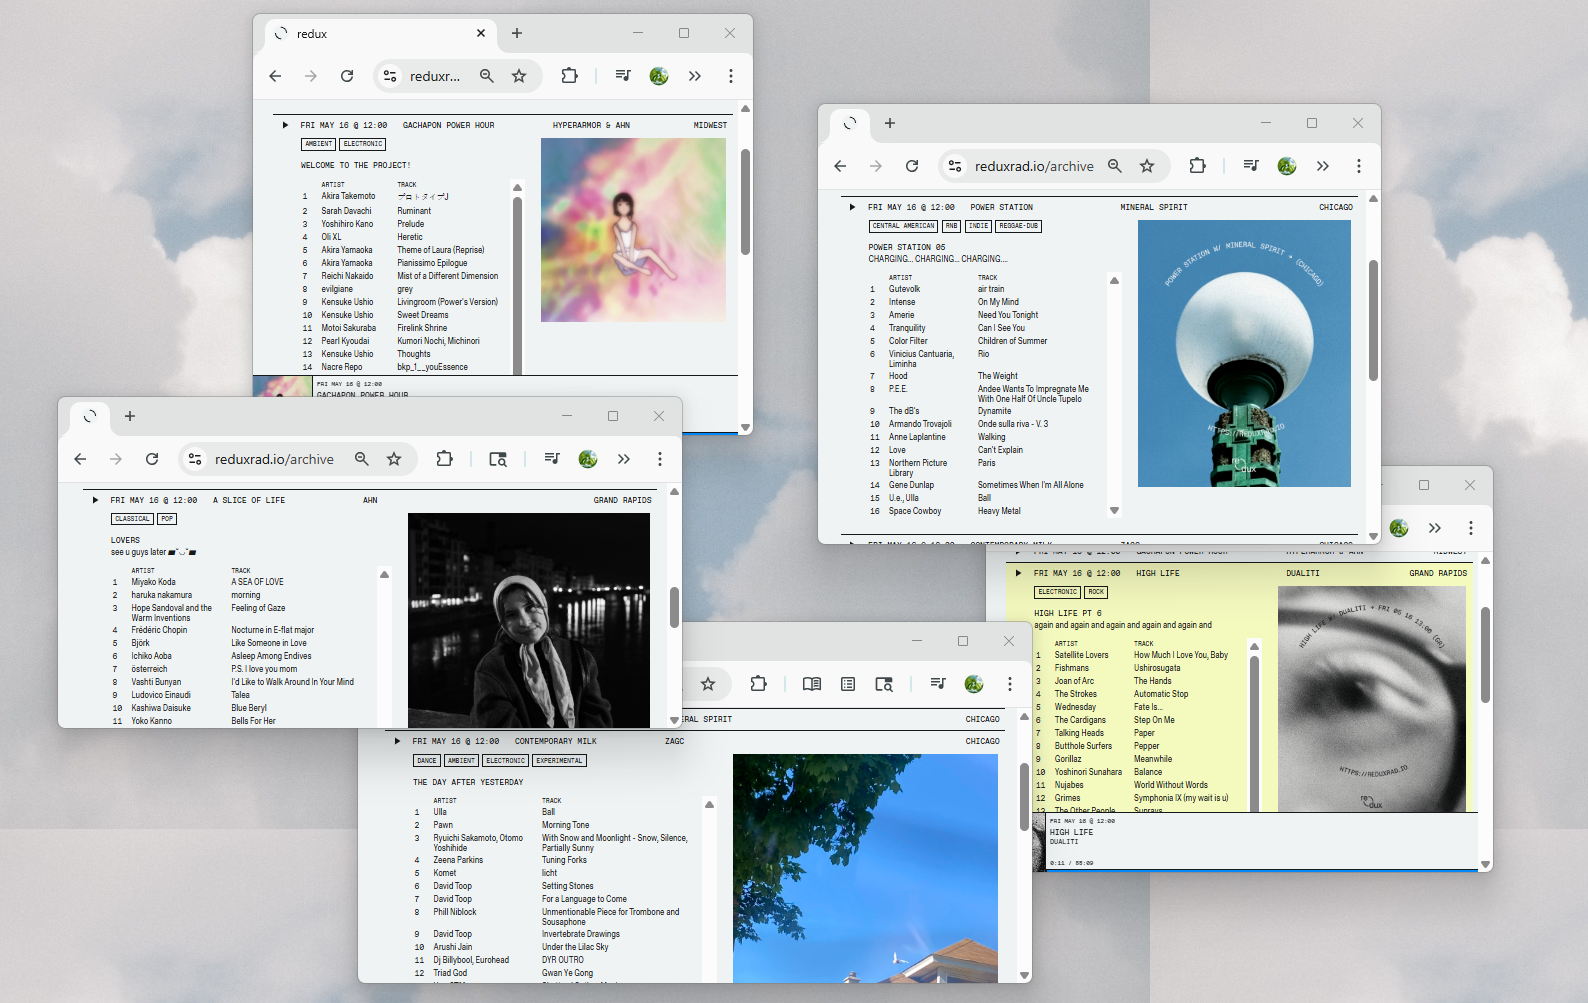Image resolution: width=1588 pixels, height=1003 pixels.
Task: Click up arrow of High Life tracklist scrollbar
Action: [x=1254, y=646]
